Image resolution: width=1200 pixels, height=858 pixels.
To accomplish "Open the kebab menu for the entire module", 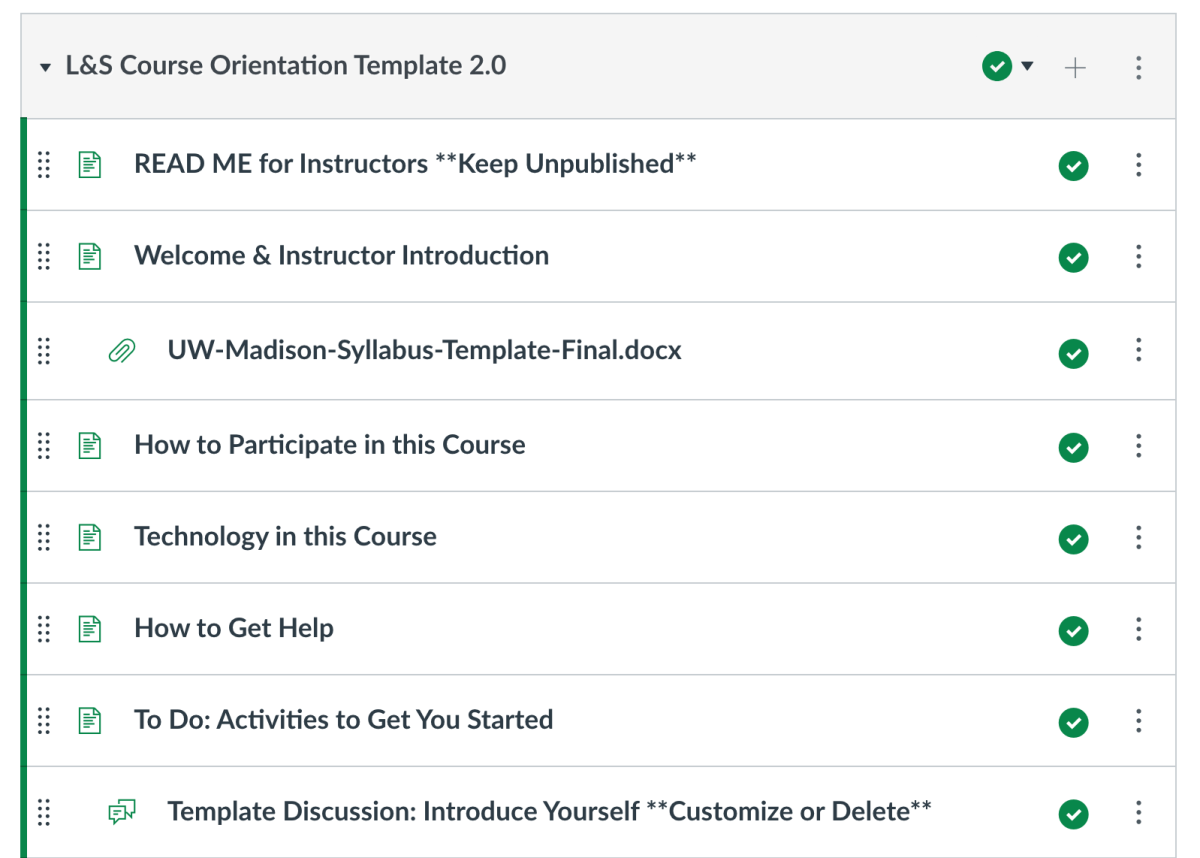I will click(1139, 66).
